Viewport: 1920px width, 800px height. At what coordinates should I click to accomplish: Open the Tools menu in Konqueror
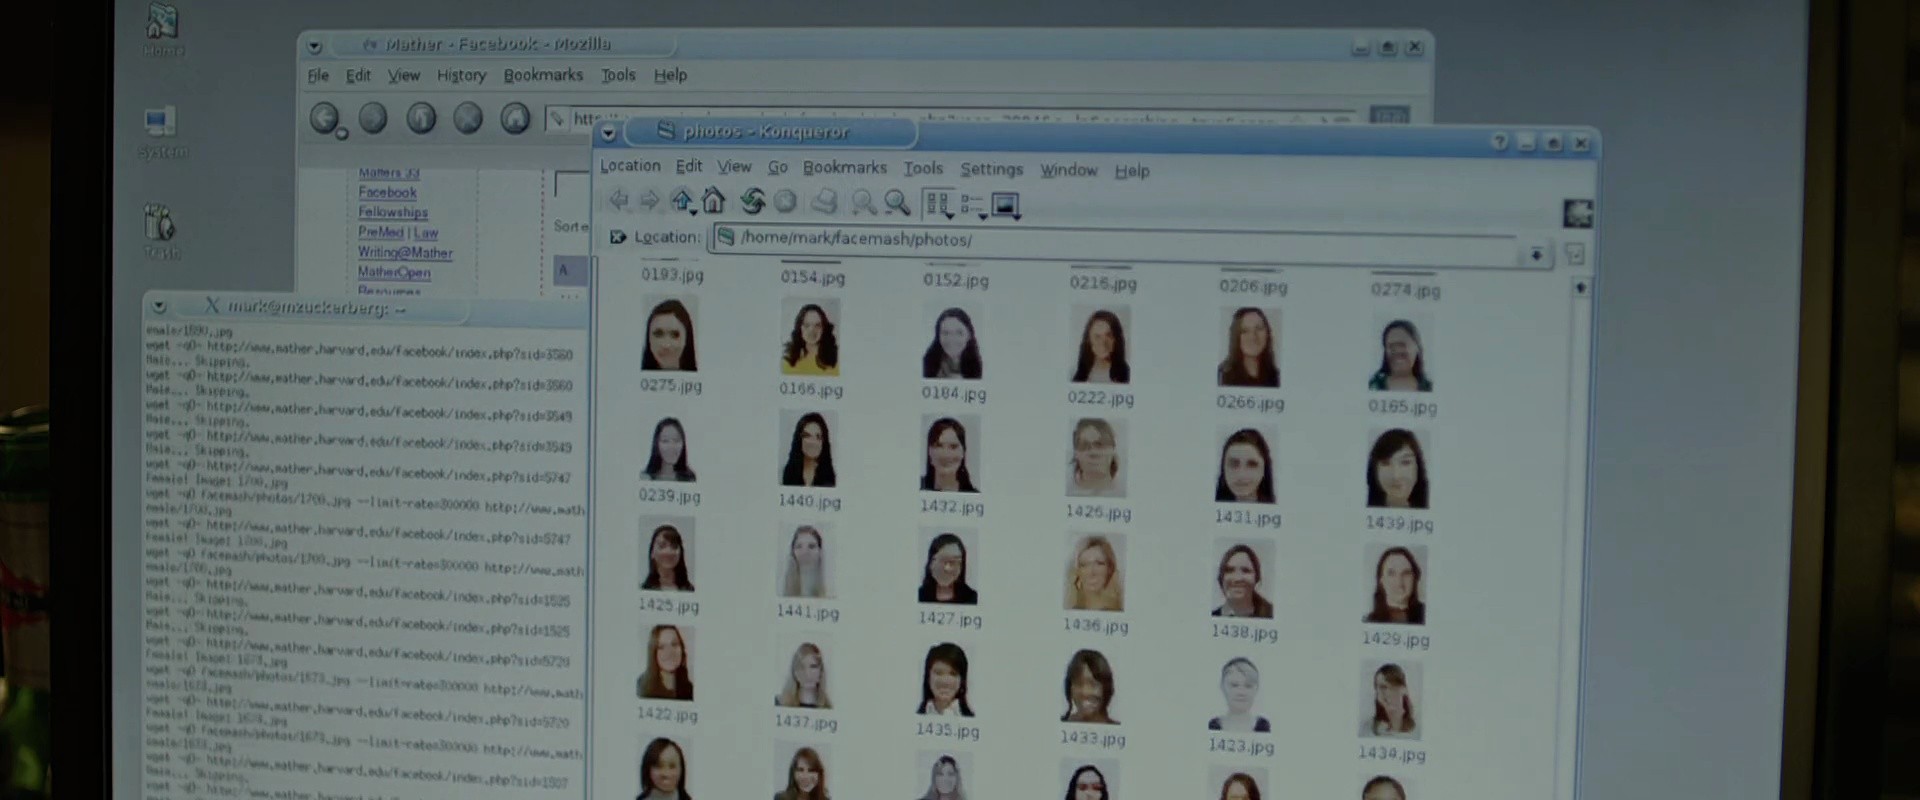(924, 169)
